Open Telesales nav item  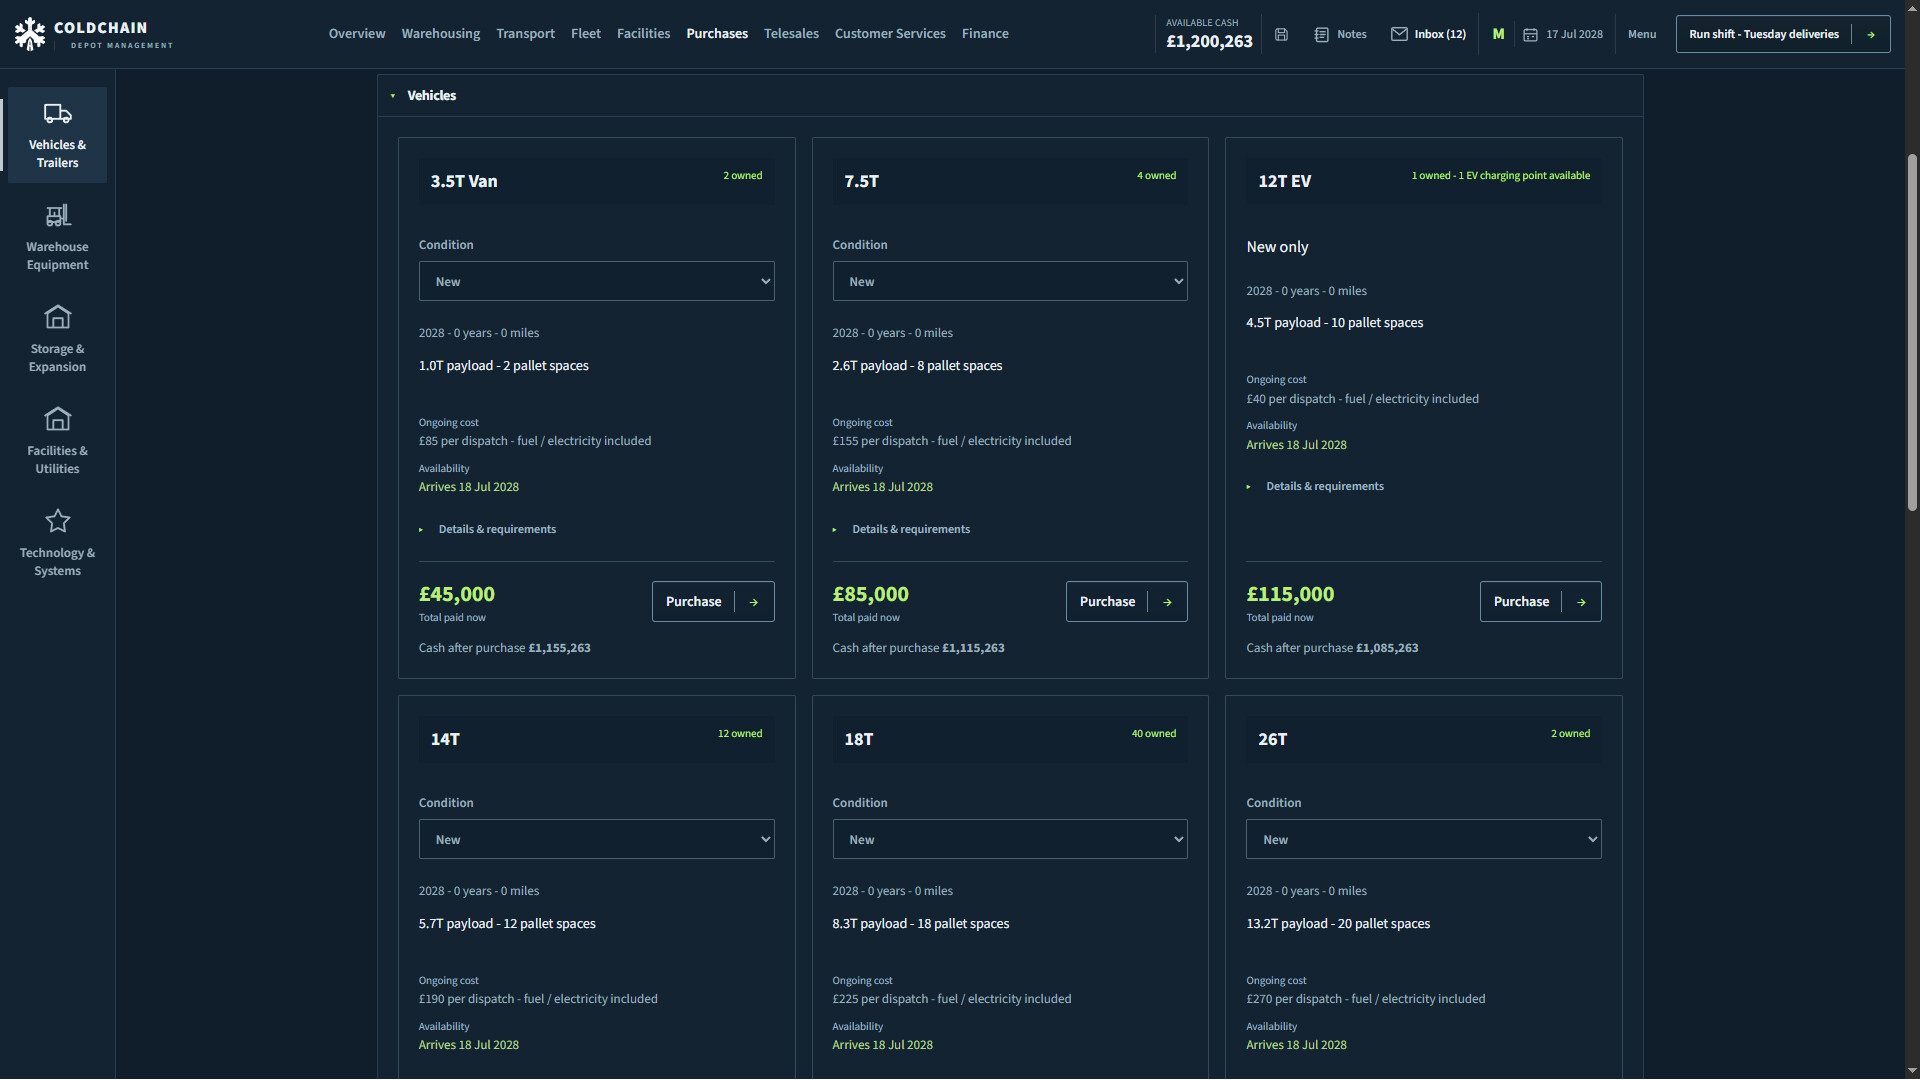(x=791, y=33)
